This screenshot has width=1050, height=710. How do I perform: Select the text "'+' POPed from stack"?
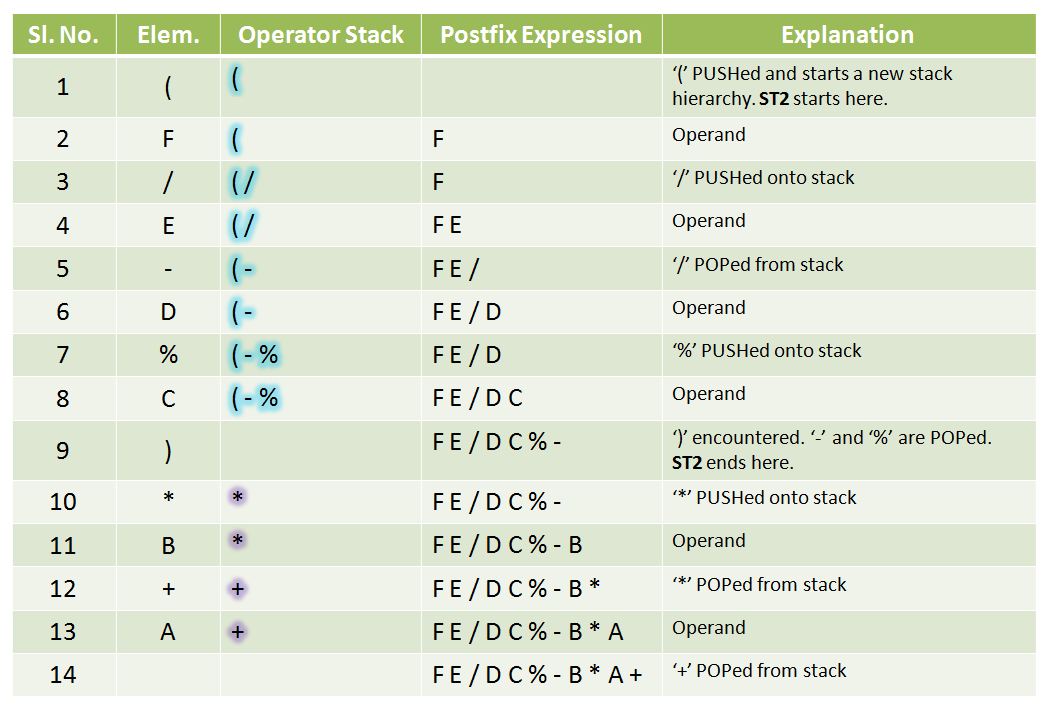point(759,670)
